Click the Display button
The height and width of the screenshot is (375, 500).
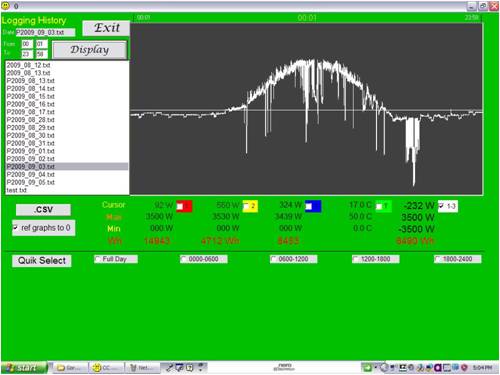click(90, 50)
